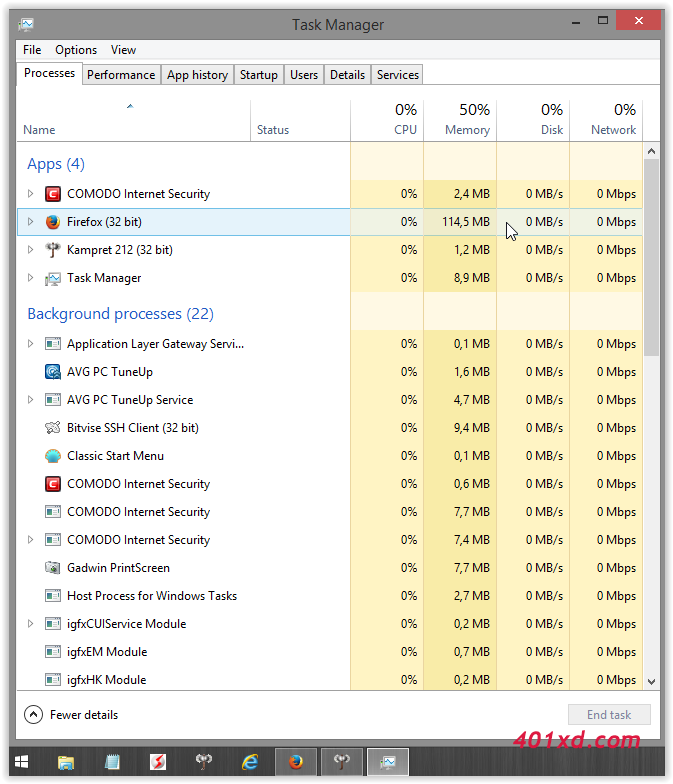The width and height of the screenshot is (673, 784).
Task: Click the igfxHK Module icon
Action: (52, 680)
